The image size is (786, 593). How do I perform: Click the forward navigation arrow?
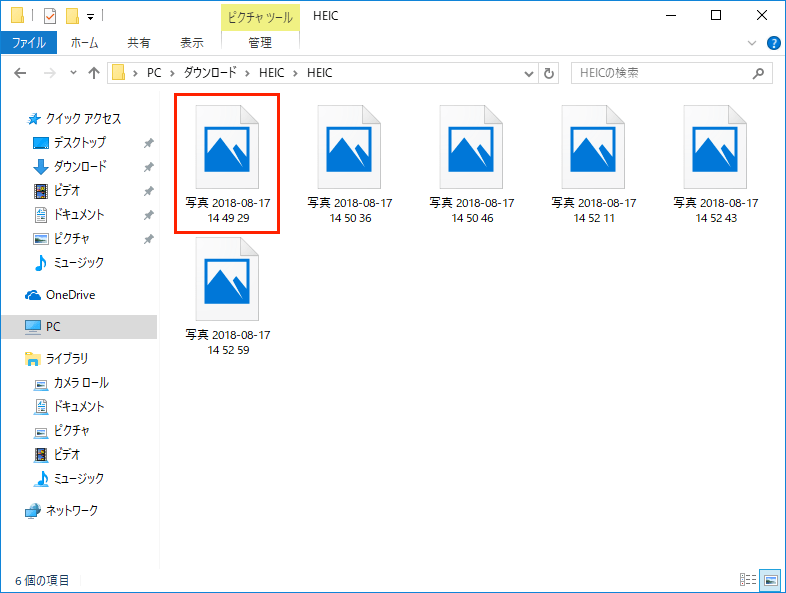click(49, 73)
